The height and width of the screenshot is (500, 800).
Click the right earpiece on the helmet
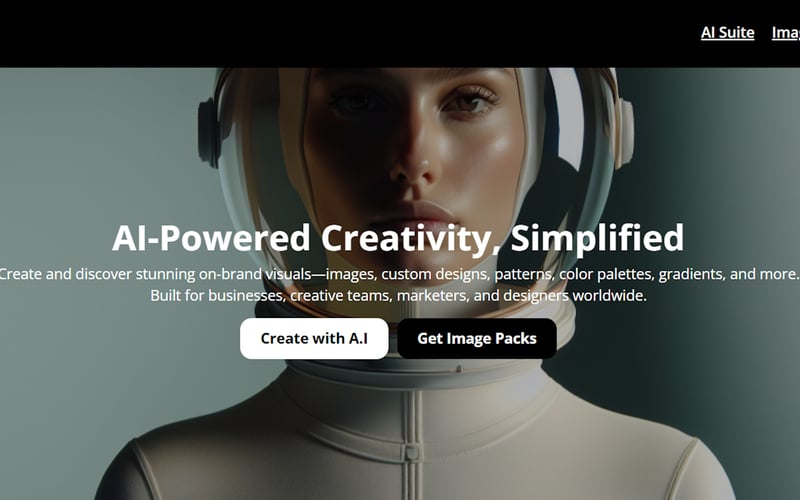click(x=624, y=134)
